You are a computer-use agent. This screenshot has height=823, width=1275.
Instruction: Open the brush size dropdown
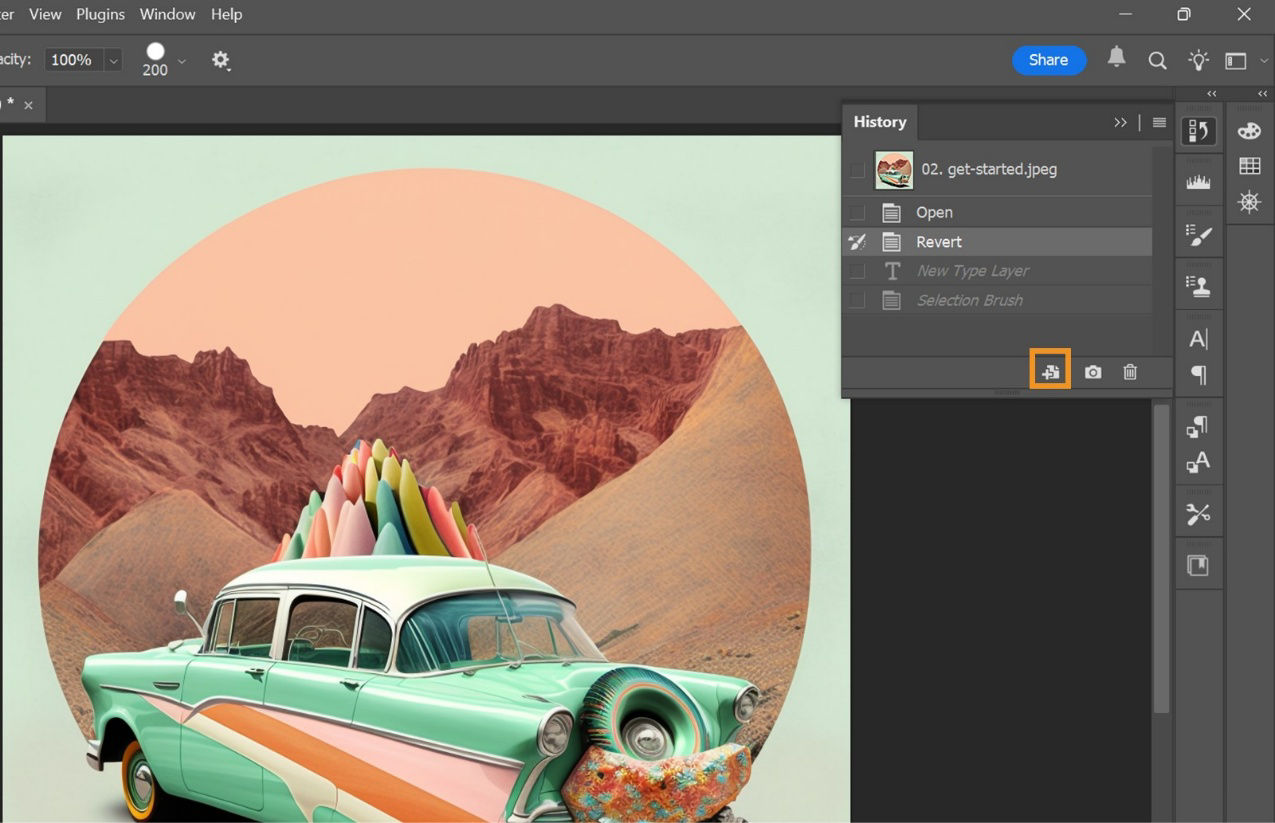(x=179, y=60)
